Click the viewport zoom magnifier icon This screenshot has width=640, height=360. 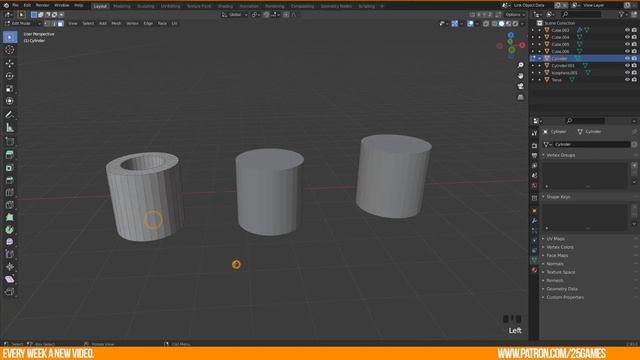(520, 65)
